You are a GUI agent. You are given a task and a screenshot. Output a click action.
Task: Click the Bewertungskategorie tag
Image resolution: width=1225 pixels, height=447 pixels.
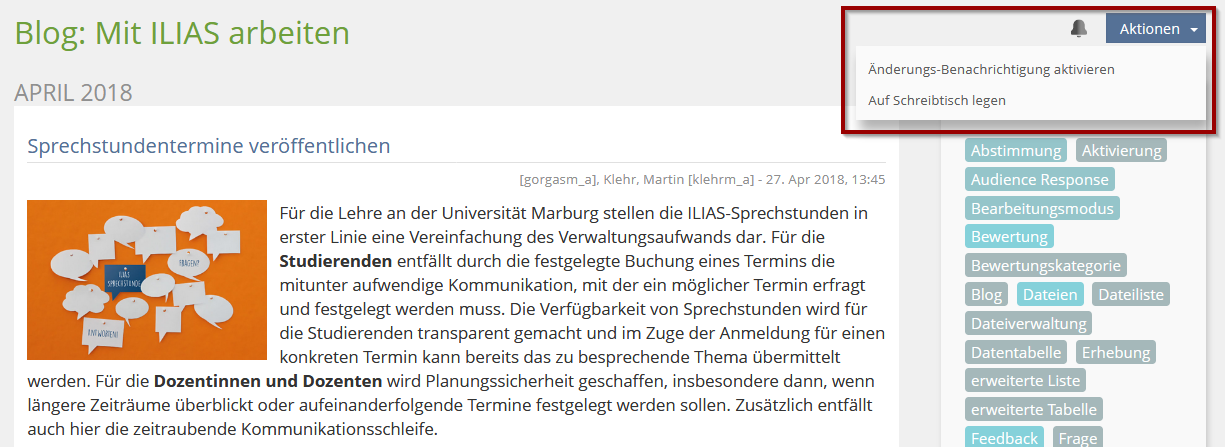click(x=1045, y=266)
